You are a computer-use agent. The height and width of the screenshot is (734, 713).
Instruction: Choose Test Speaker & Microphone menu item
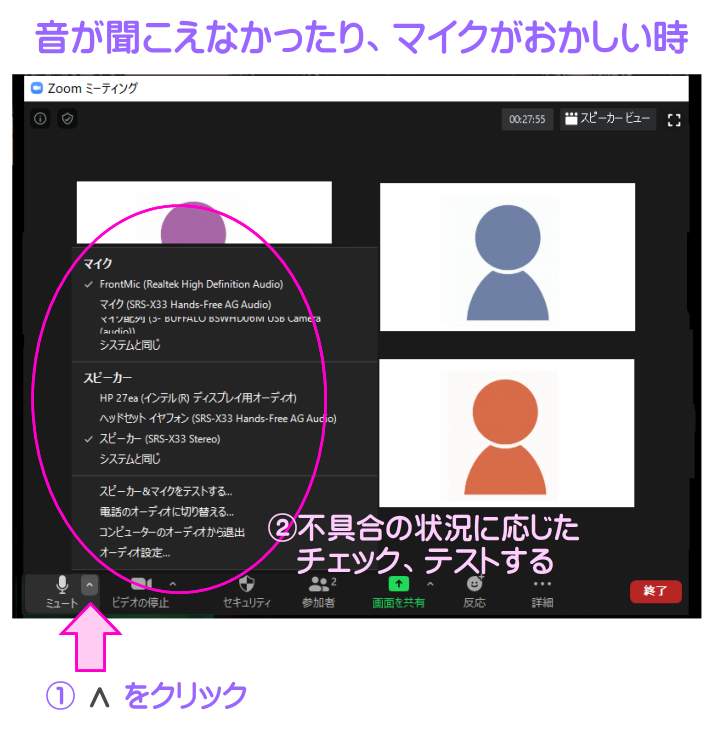[x=165, y=491]
